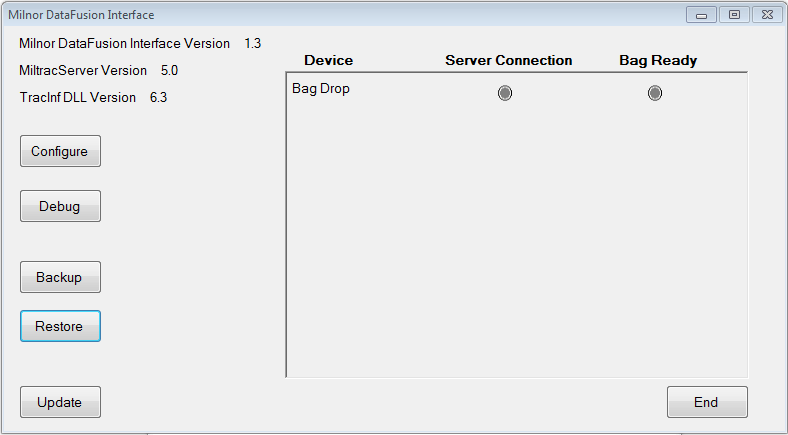Image resolution: width=788 pixels, height=435 pixels.
Task: Click the Bag Ready status indicator
Action: click(x=655, y=93)
